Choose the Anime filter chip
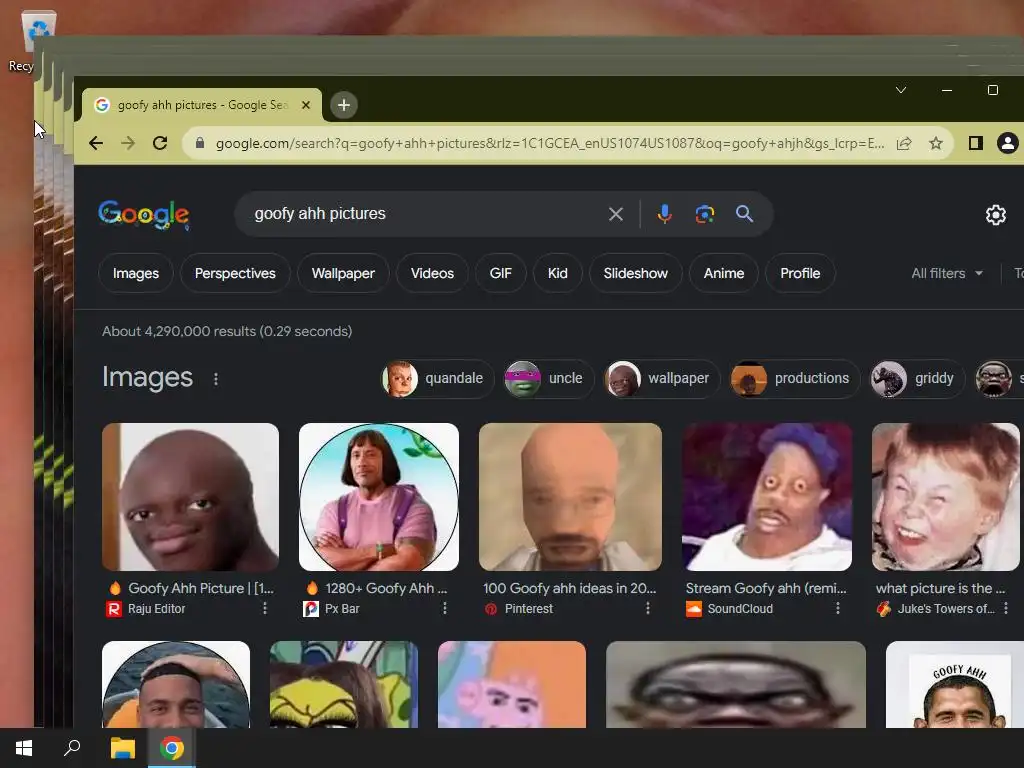Image resolution: width=1024 pixels, height=768 pixels. (x=724, y=274)
